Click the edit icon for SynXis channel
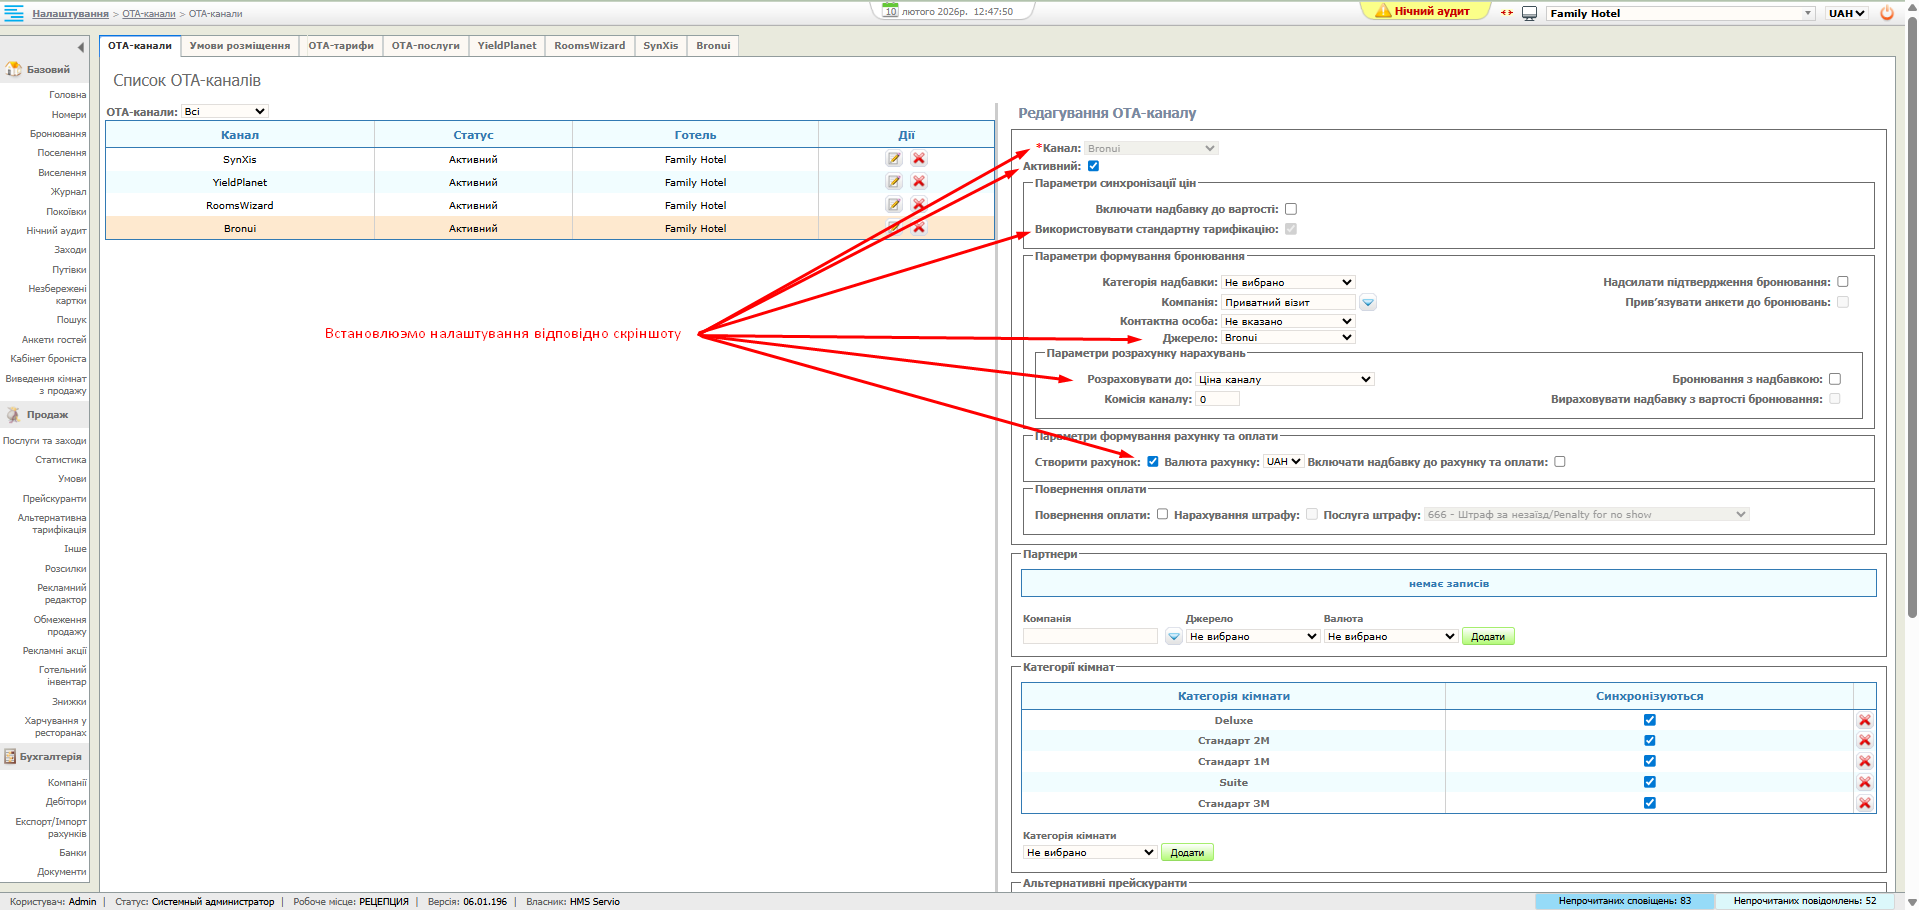 tap(893, 159)
